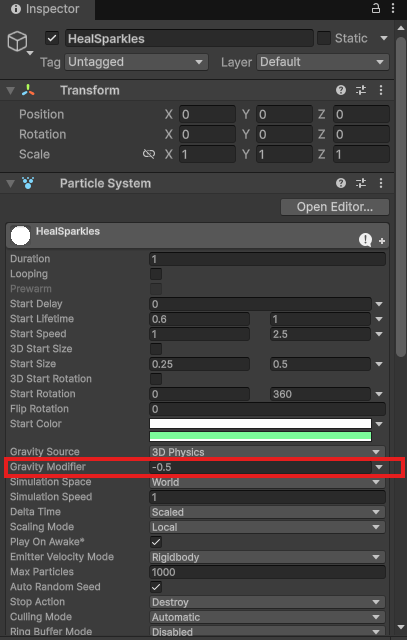Click the Inspector lock icon
The height and width of the screenshot is (640, 407).
pos(376,8)
